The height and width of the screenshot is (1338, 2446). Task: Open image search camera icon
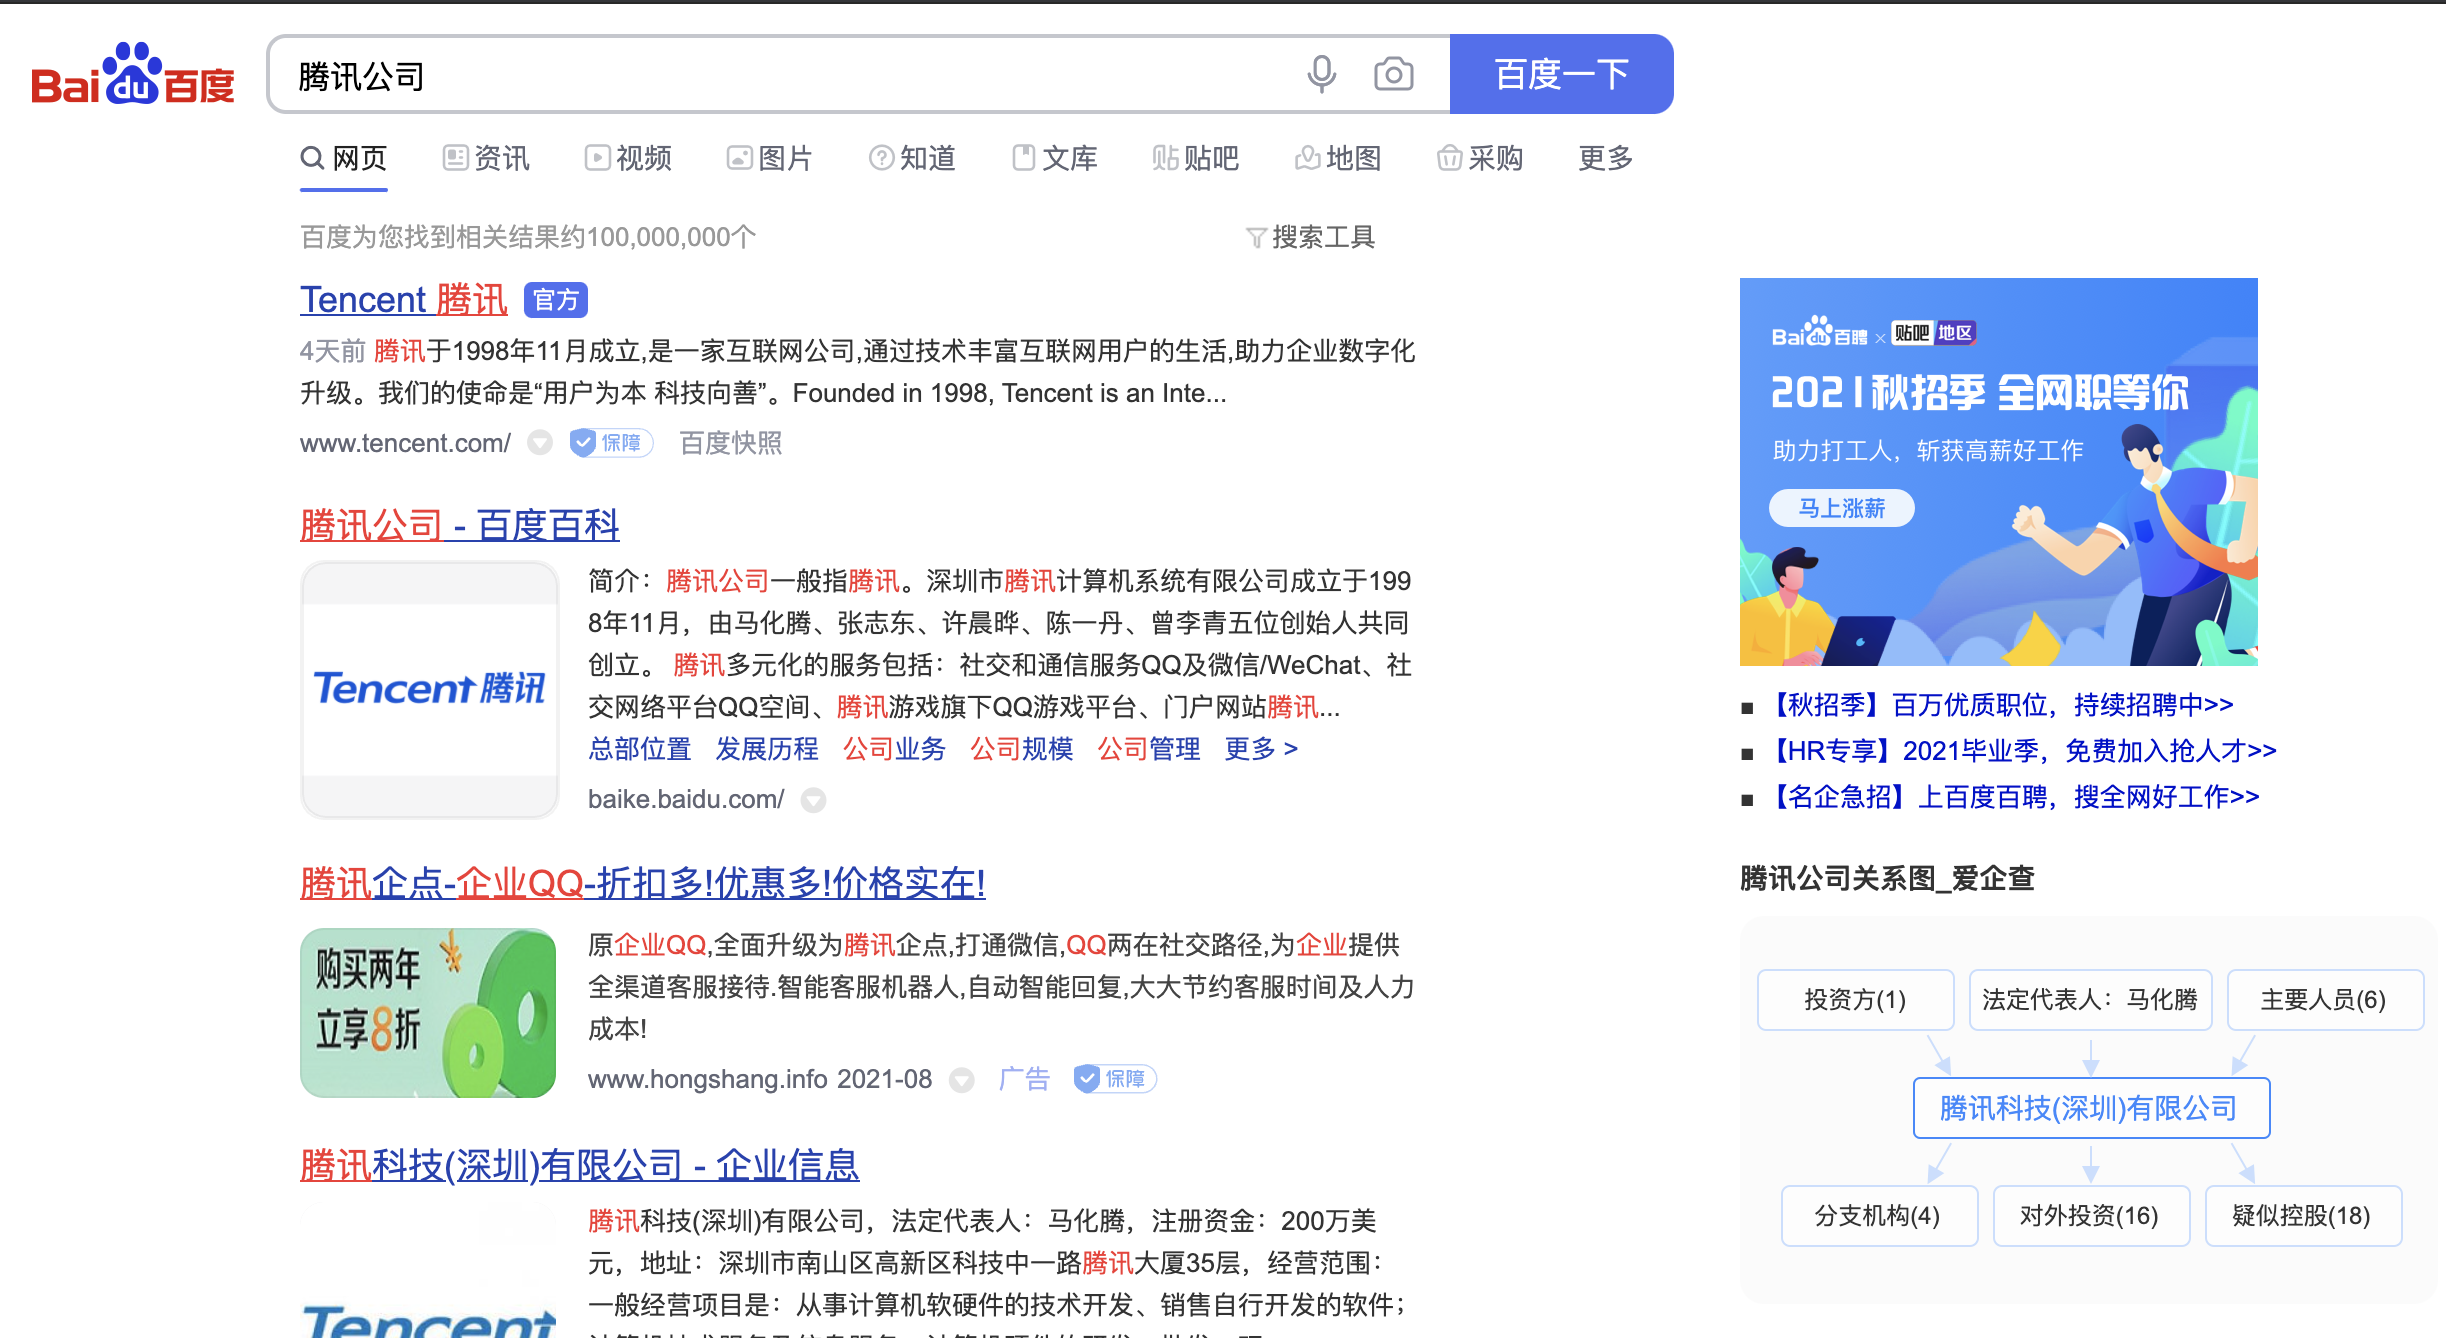[1393, 74]
